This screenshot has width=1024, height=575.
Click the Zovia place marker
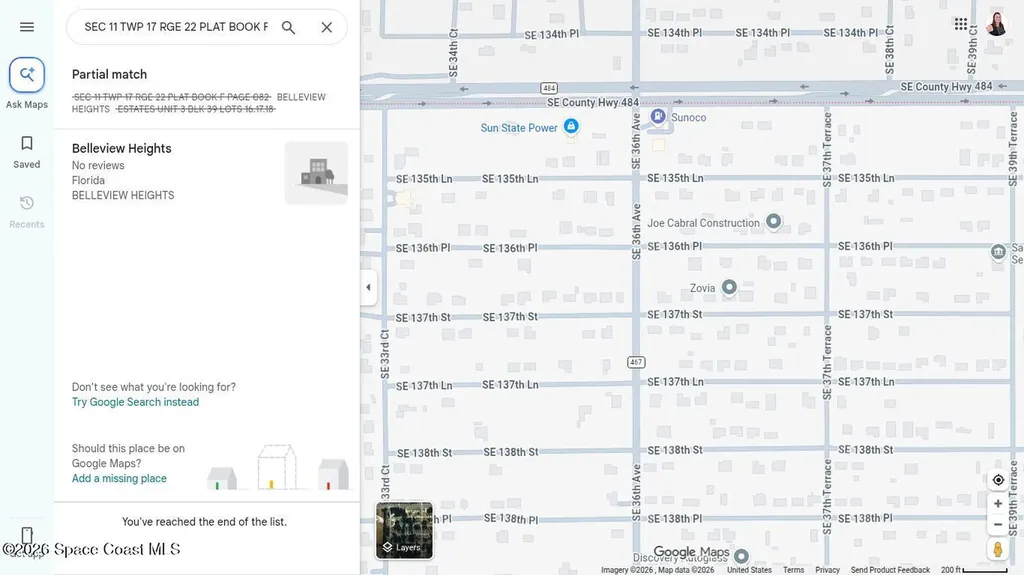[729, 286]
